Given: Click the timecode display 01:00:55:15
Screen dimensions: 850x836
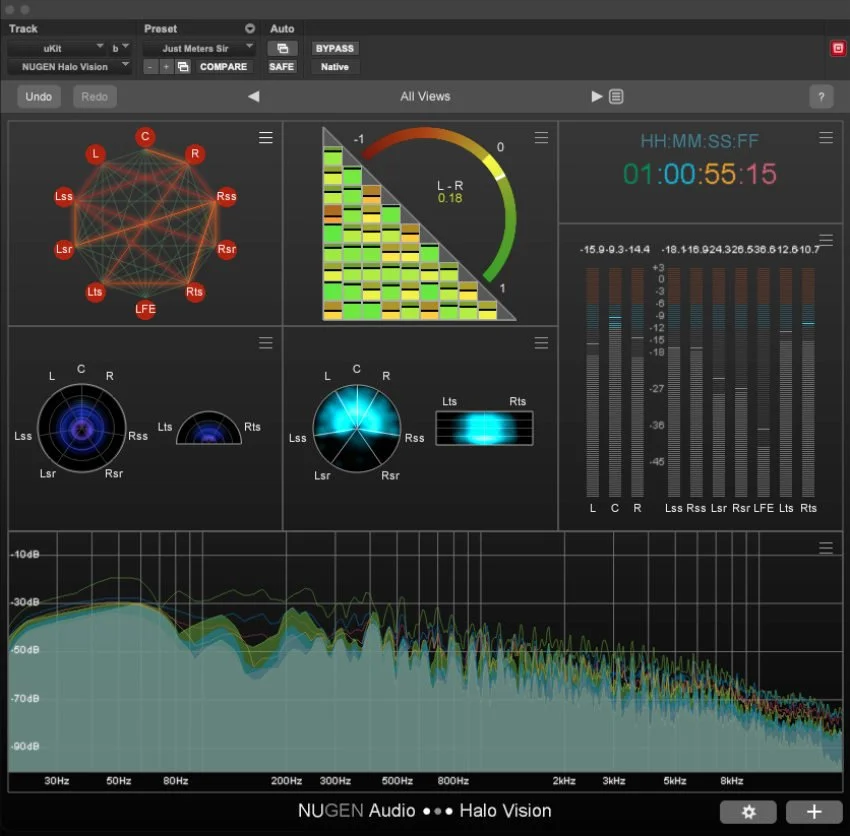Looking at the screenshot, I should point(700,174).
